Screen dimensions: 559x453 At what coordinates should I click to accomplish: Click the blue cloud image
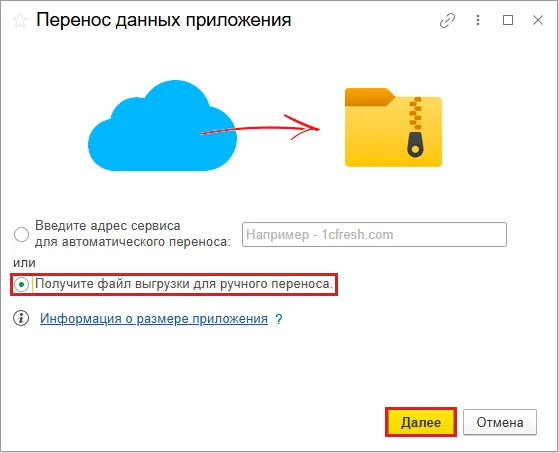162,125
